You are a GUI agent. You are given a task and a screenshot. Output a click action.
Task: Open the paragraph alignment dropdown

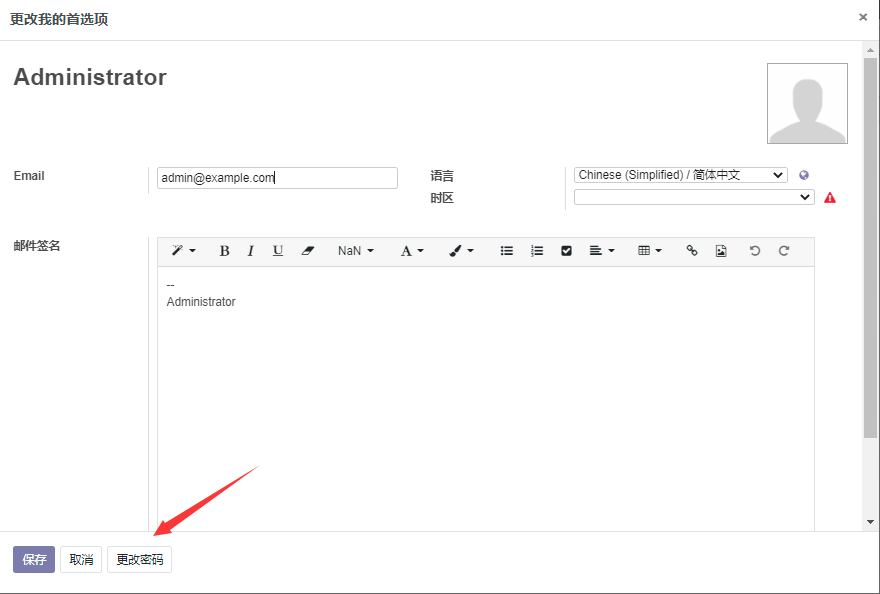[x=602, y=251]
